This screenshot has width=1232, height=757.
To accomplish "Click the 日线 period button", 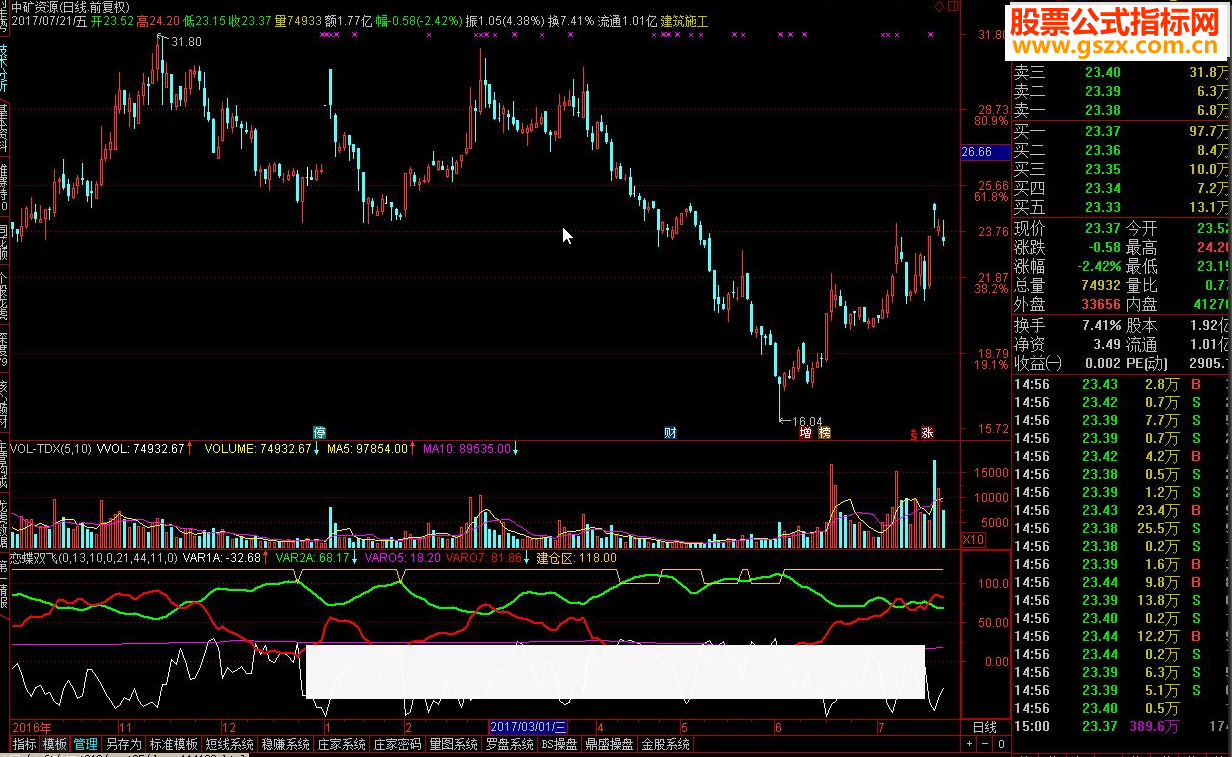I will pyautogui.click(x=984, y=727).
